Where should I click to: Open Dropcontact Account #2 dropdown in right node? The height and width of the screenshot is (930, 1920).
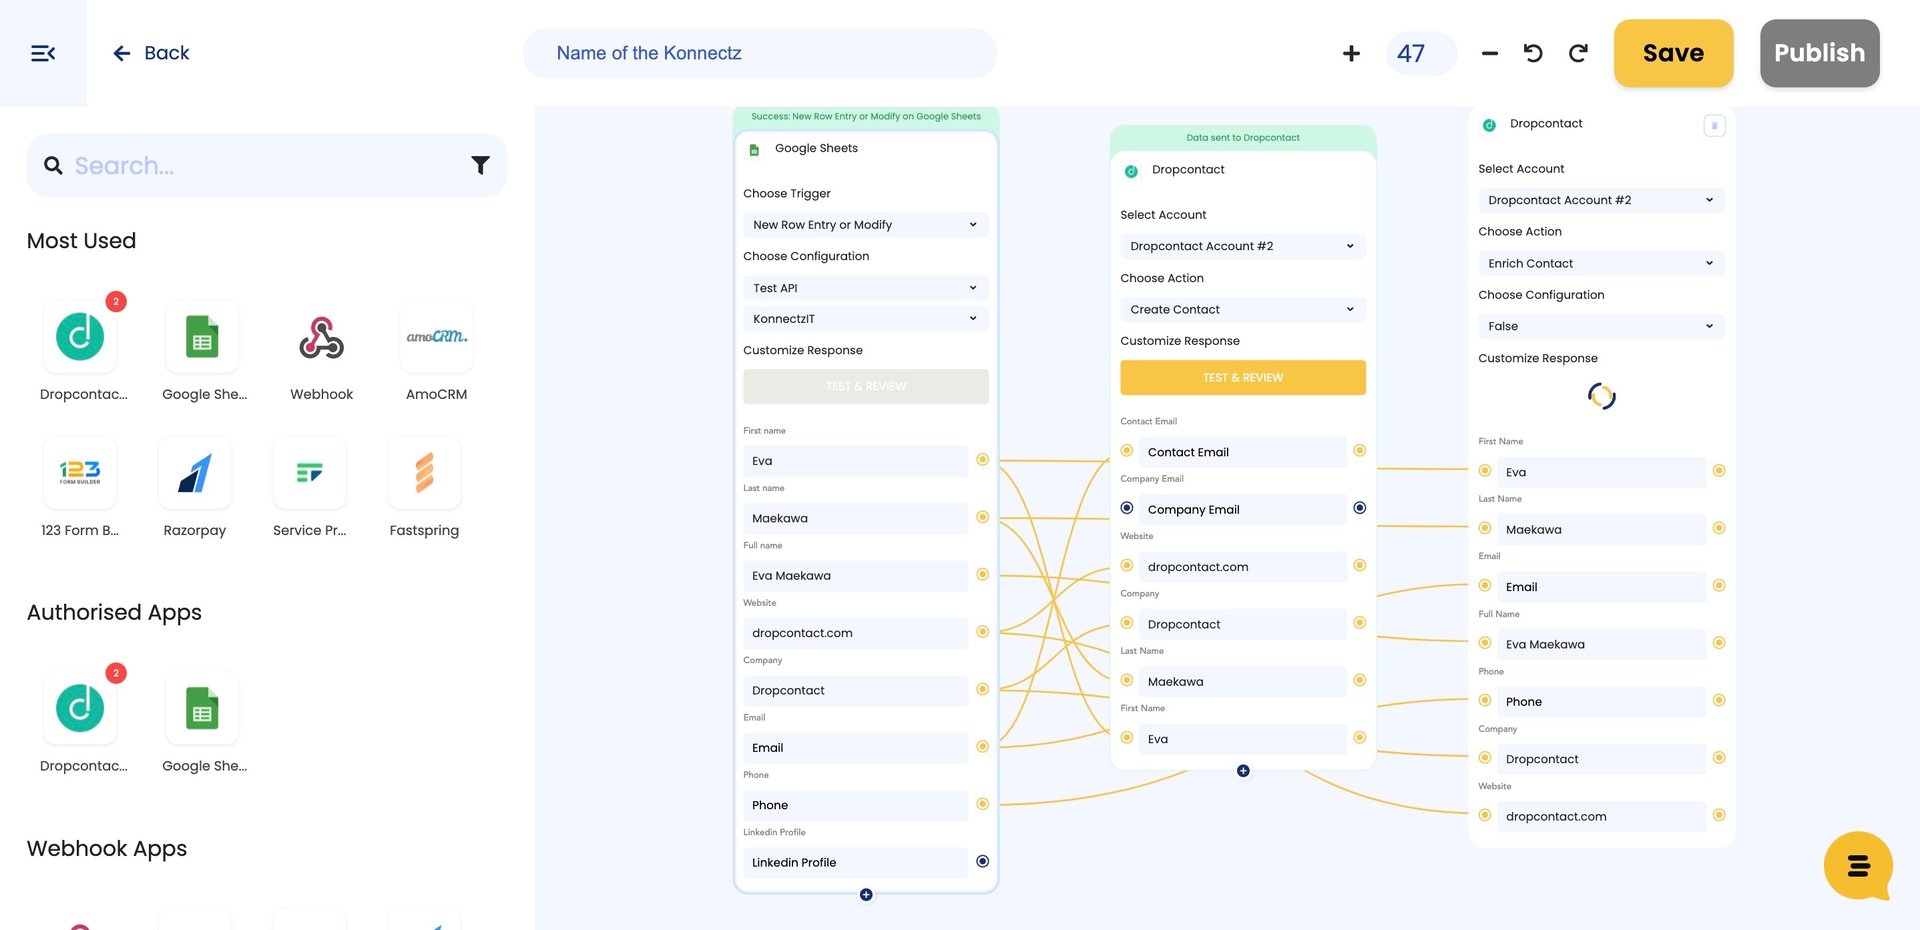coord(1601,200)
